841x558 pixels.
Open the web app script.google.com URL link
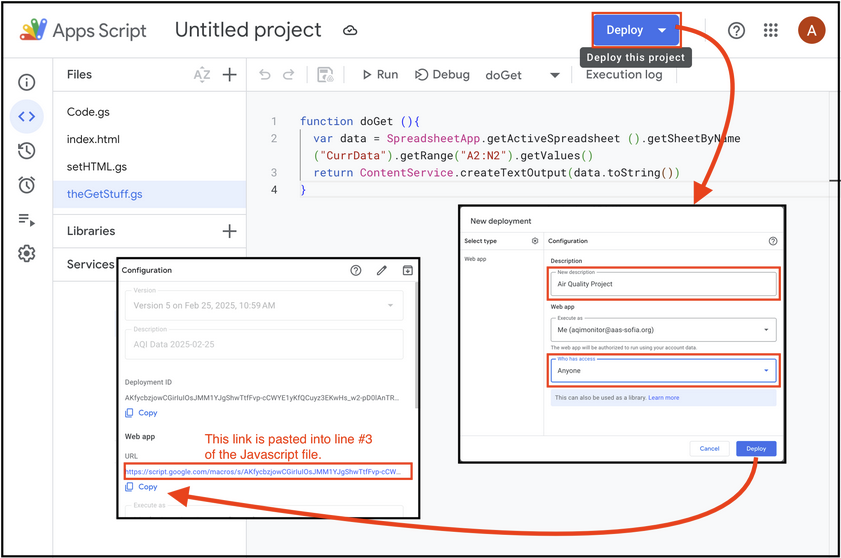pyautogui.click(x=263, y=472)
